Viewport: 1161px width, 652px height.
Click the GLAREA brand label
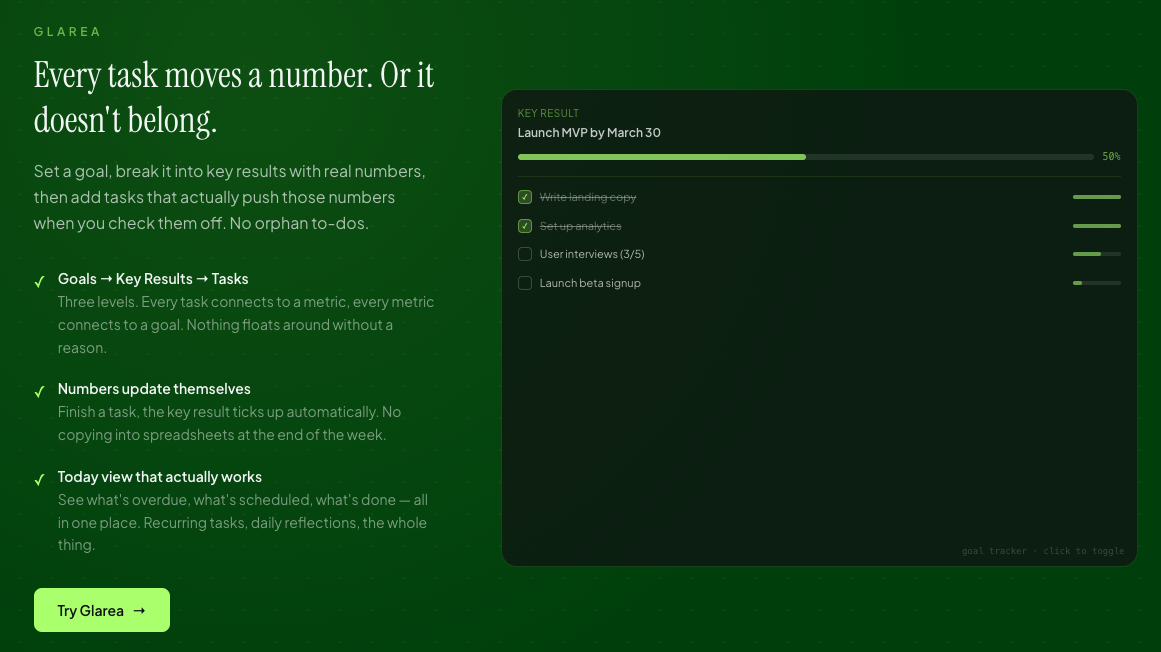point(67,32)
